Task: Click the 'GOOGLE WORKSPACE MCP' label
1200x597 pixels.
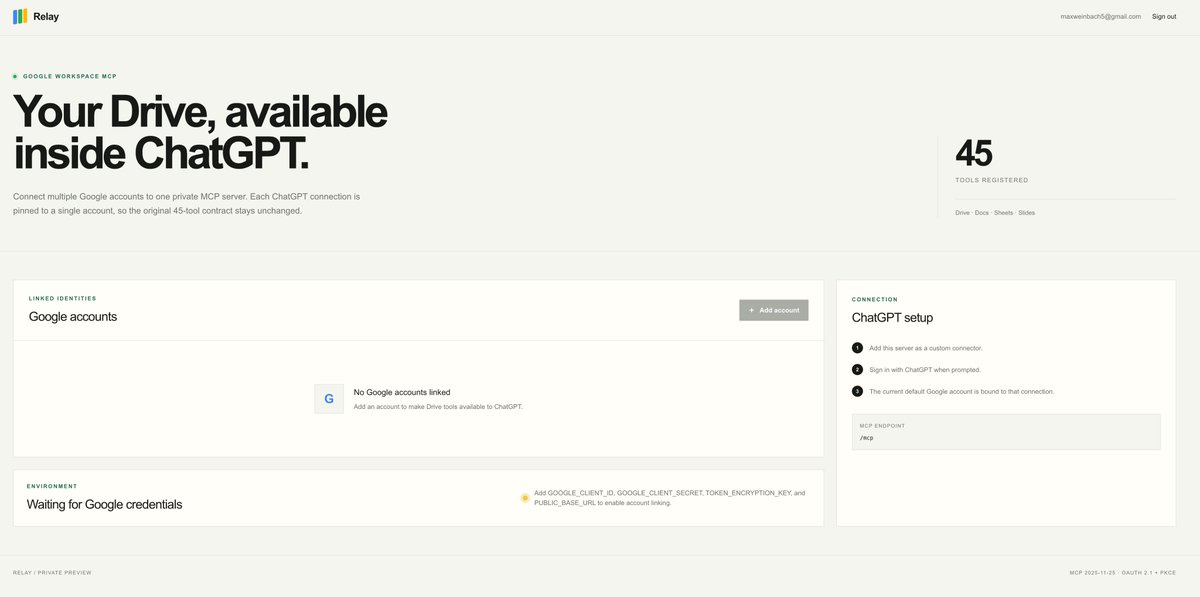Action: tap(70, 76)
